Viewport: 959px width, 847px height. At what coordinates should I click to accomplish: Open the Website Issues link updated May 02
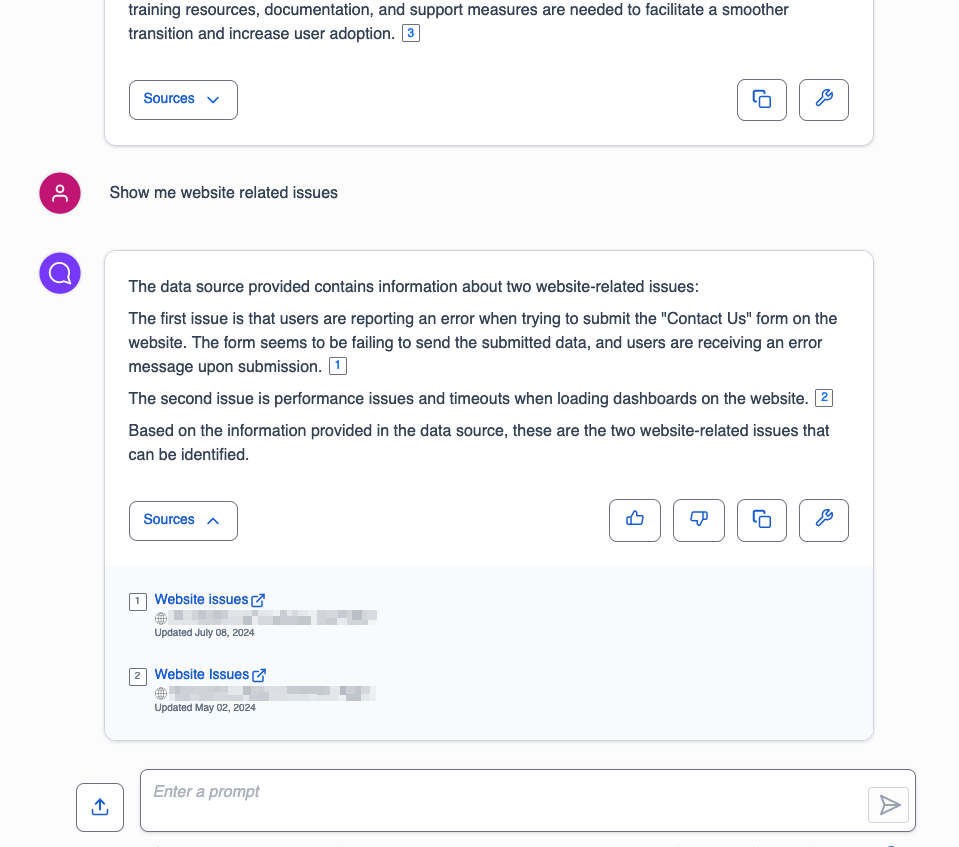(x=200, y=674)
